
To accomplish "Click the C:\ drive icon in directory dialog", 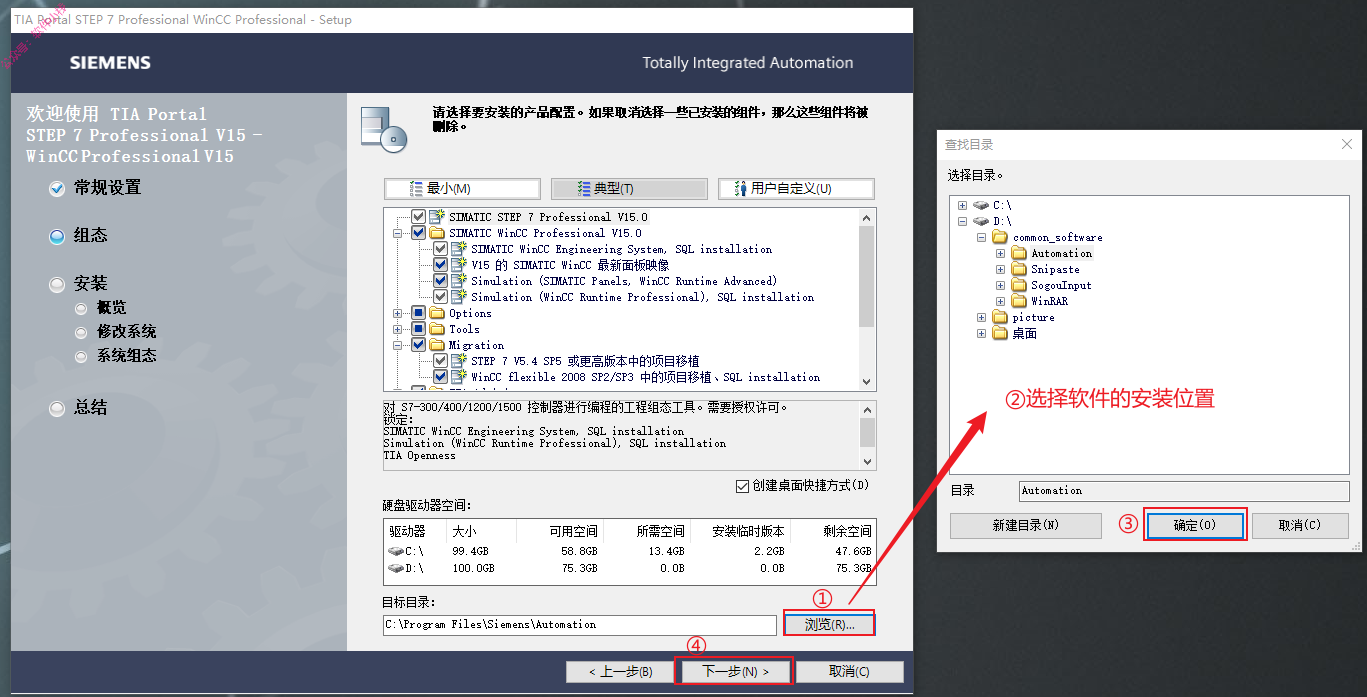I will (x=981, y=205).
